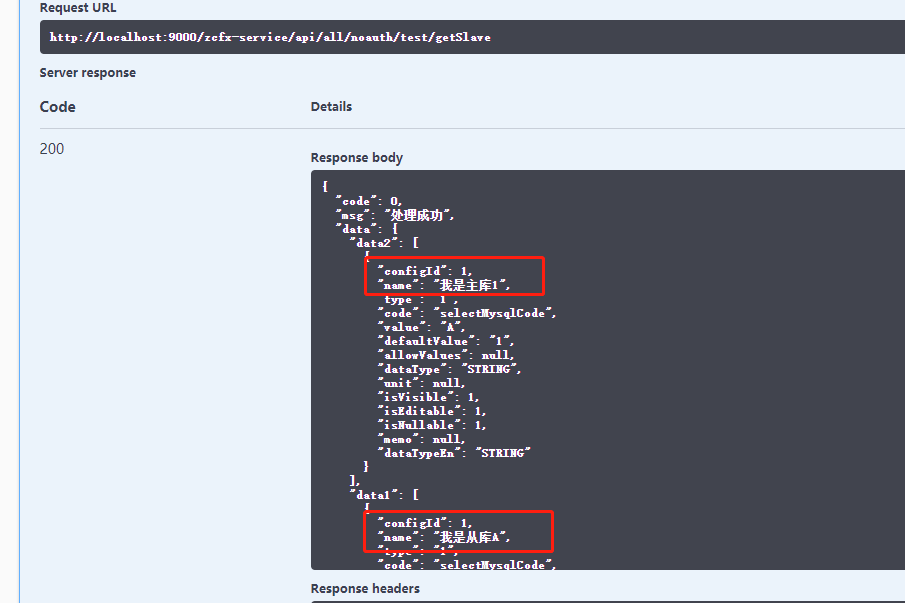Click the "value": "A" line
The image size is (905, 603).
421,327
